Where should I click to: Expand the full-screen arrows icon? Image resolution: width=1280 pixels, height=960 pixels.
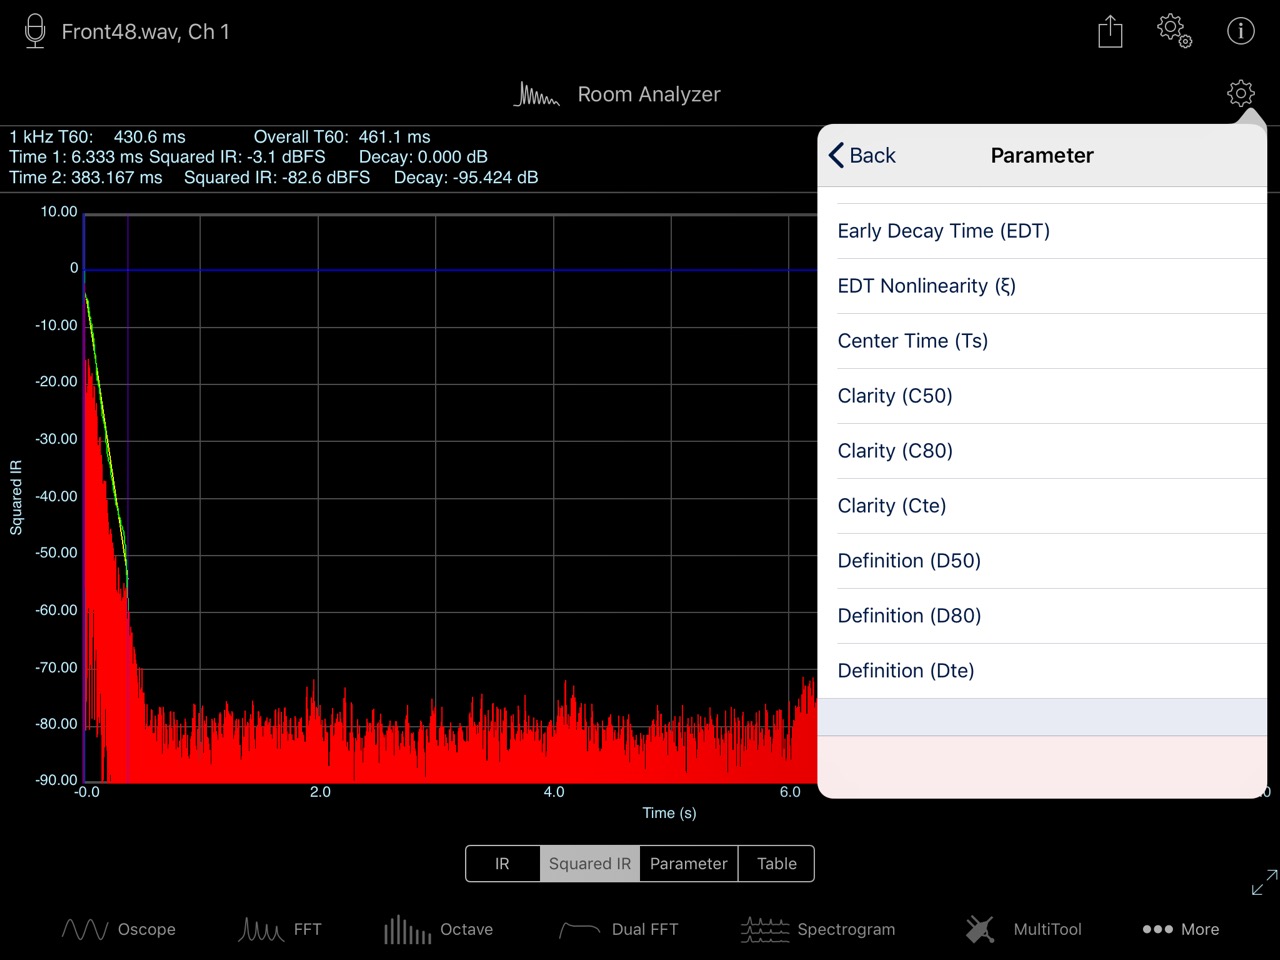[1263, 882]
